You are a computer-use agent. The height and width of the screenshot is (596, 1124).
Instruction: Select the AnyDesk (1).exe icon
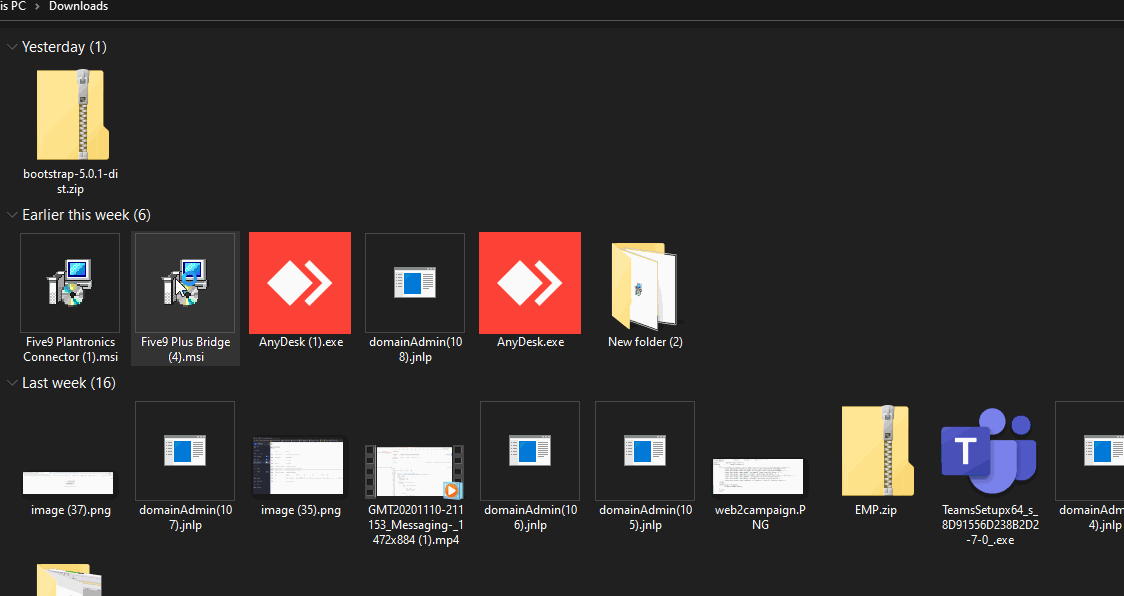[300, 283]
